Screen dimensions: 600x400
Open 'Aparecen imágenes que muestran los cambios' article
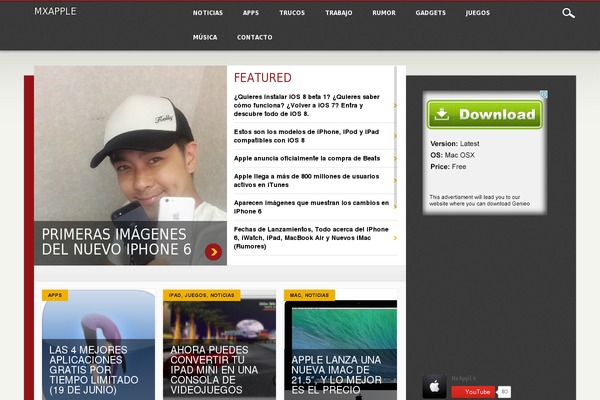point(311,207)
